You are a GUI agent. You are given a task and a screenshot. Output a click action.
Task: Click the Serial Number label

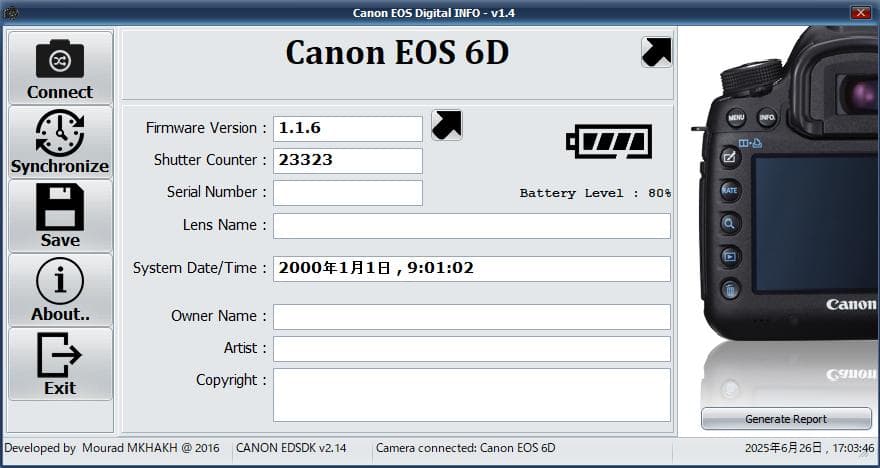click(217, 192)
